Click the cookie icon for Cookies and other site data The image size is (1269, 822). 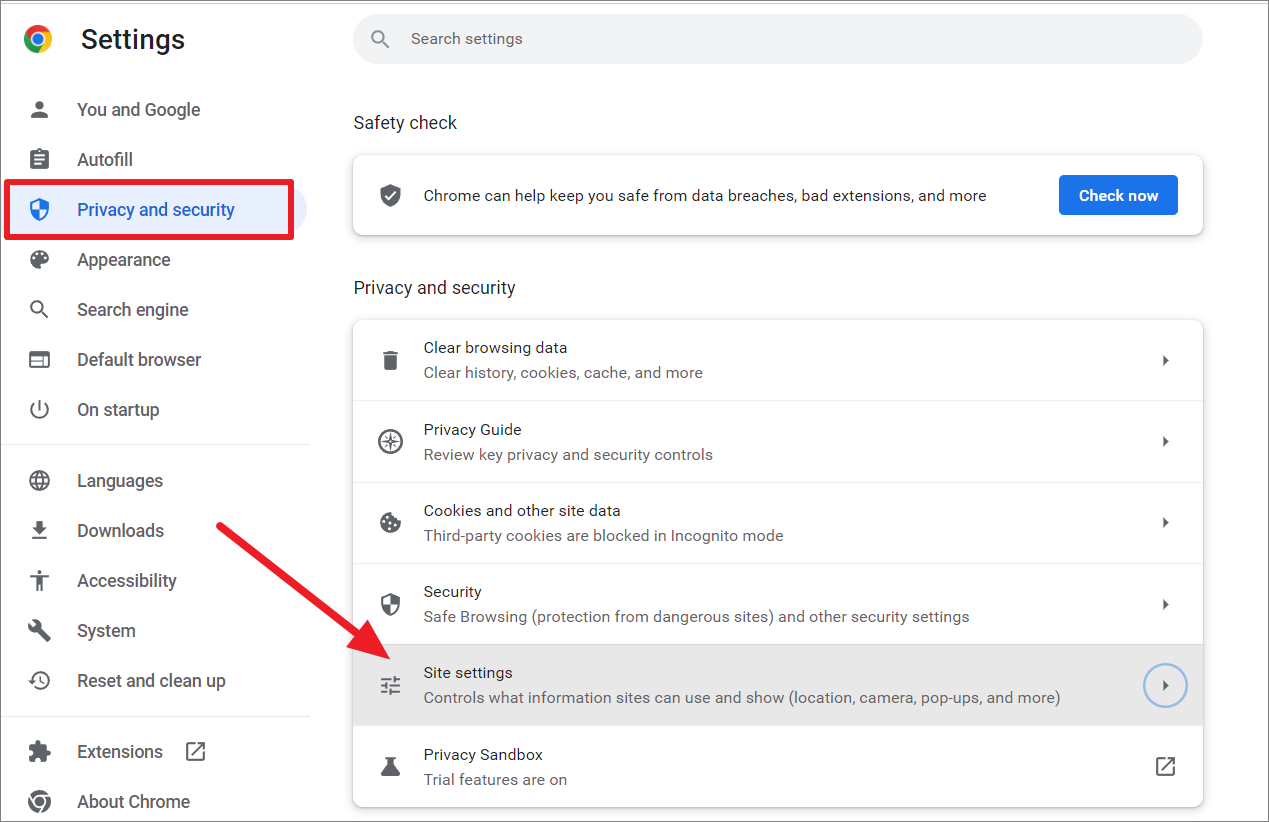click(390, 522)
